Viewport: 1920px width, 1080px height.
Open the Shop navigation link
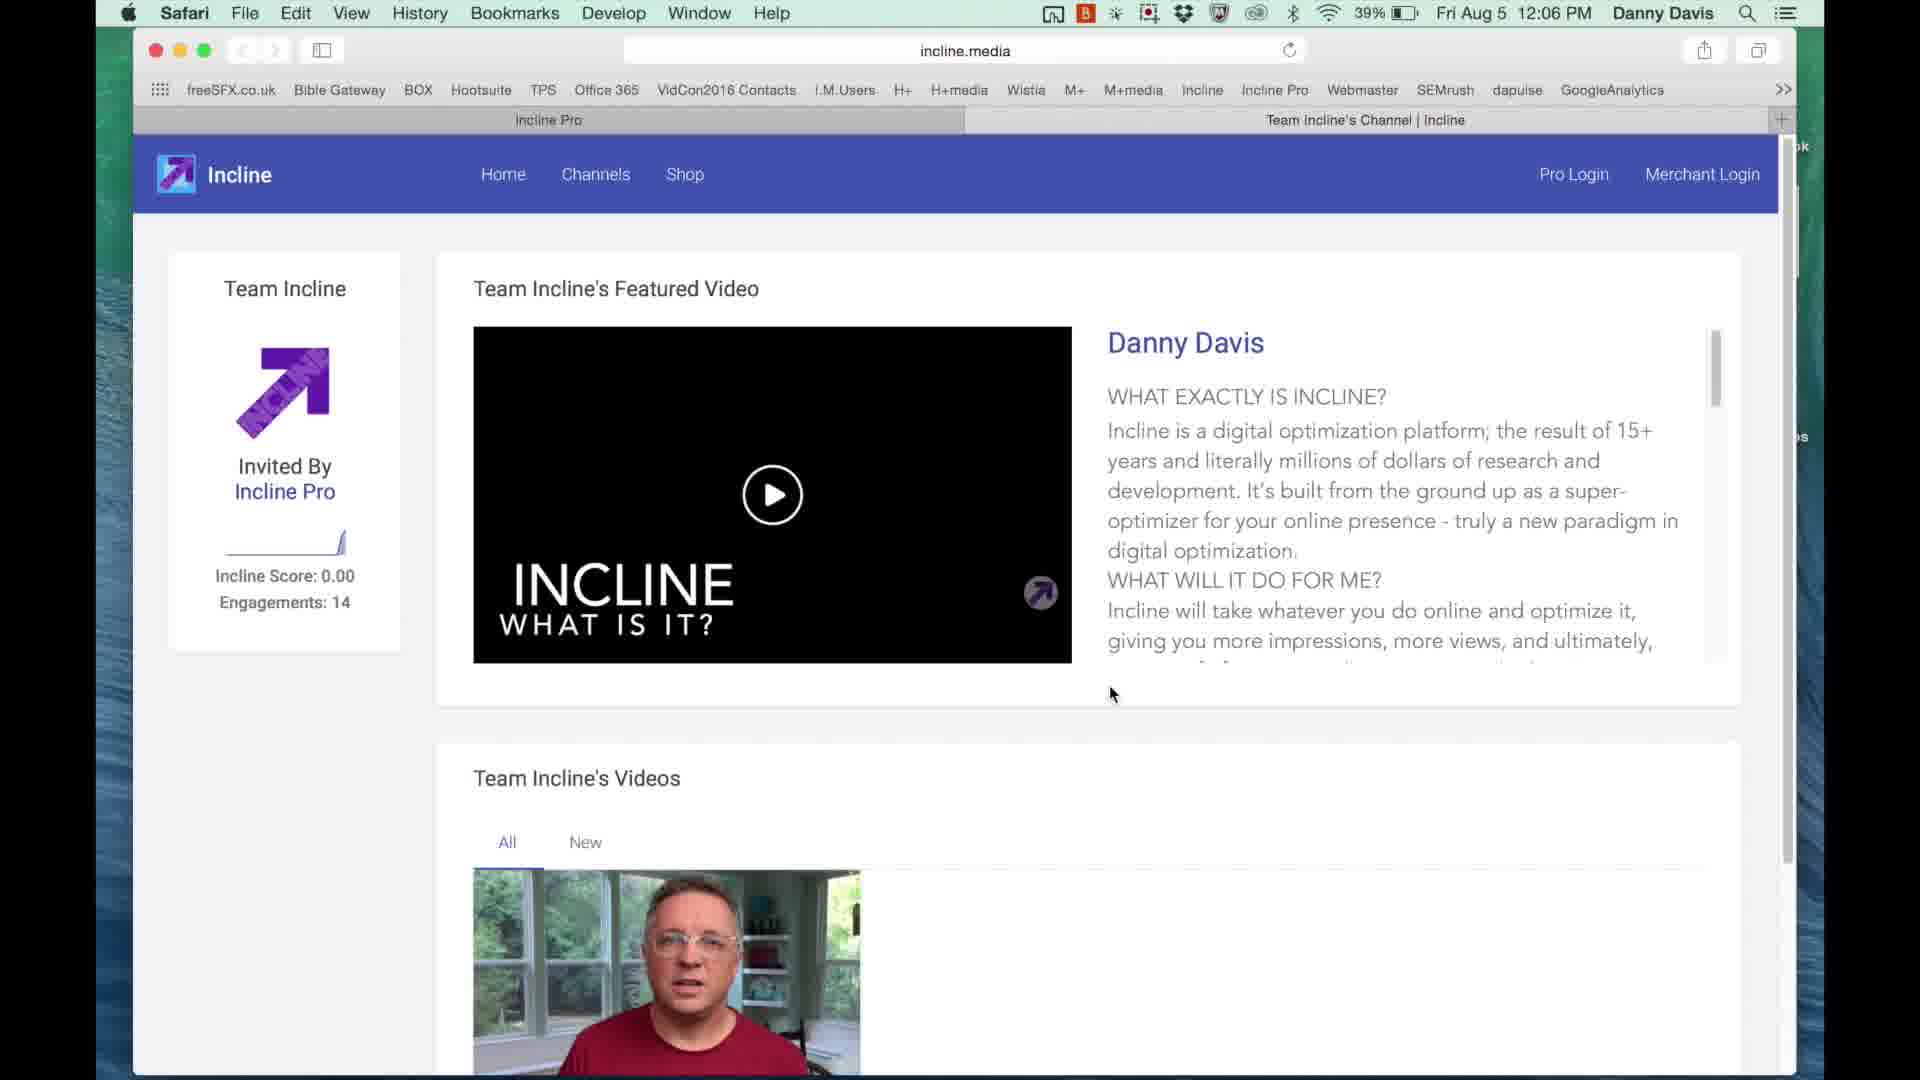(x=685, y=174)
